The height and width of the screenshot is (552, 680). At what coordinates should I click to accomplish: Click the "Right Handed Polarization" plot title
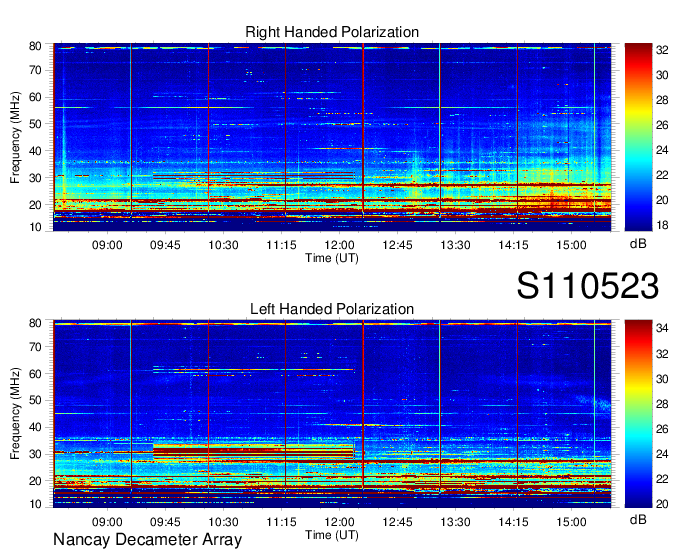coord(332,32)
